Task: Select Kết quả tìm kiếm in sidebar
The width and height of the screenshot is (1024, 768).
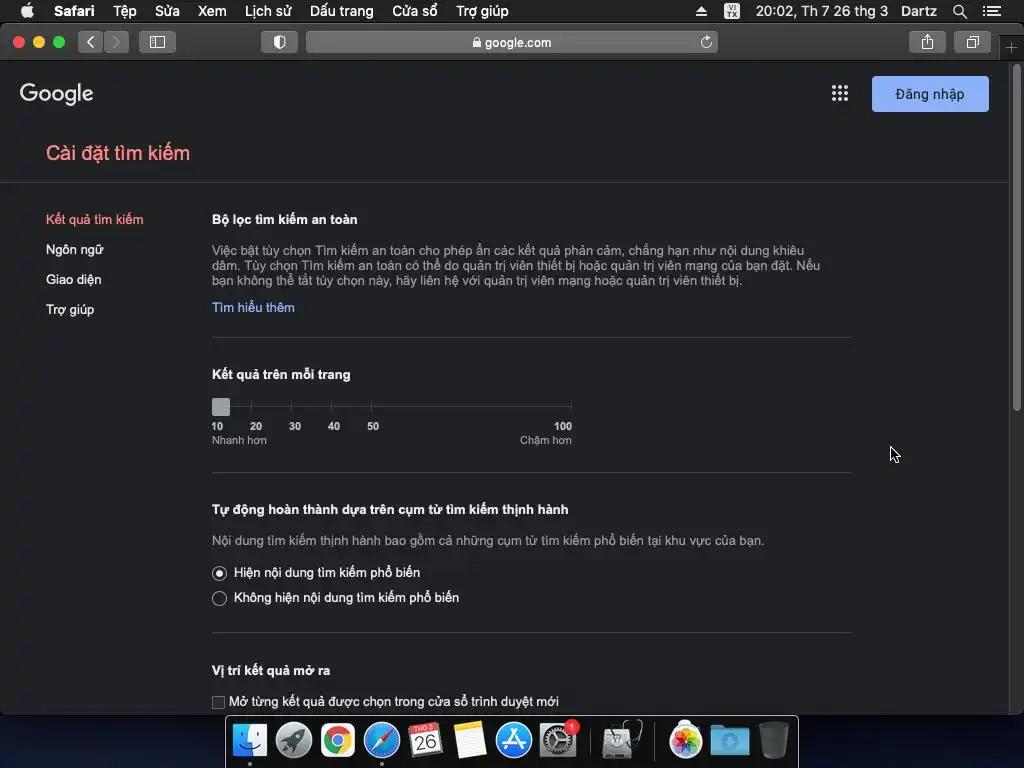Action: (95, 219)
